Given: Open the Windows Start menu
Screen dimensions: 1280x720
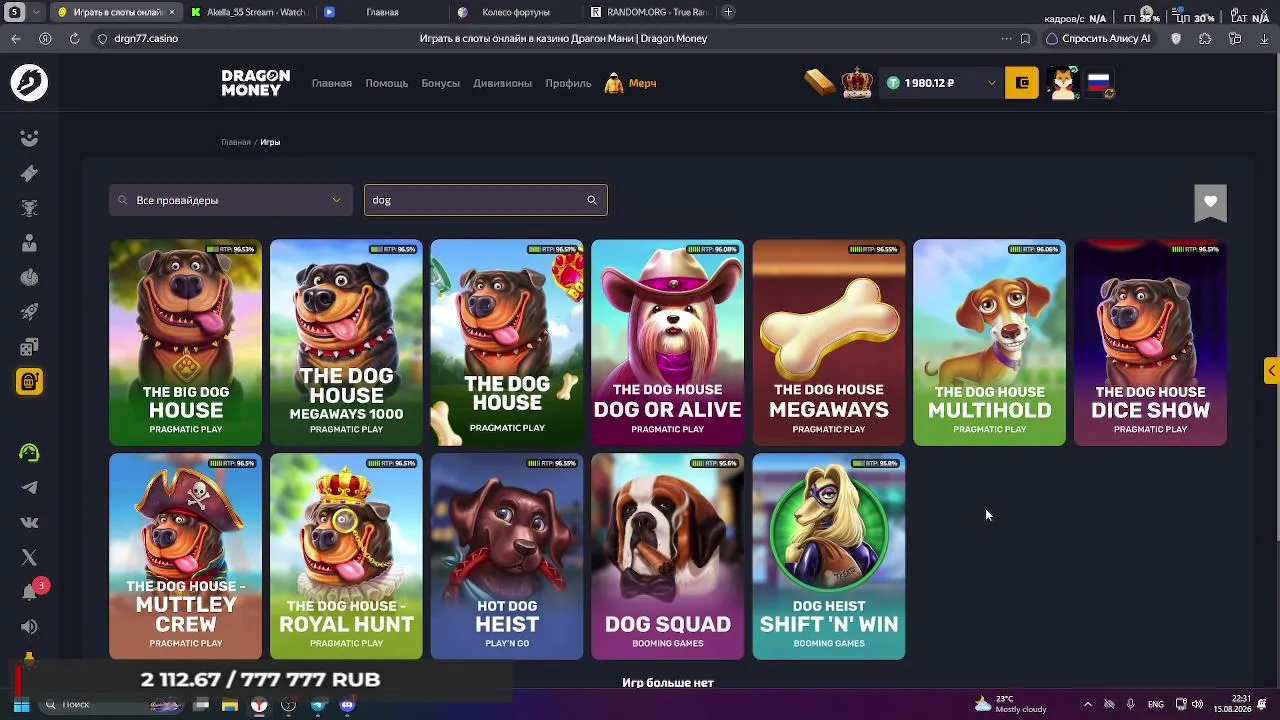Looking at the screenshot, I should [x=21, y=705].
